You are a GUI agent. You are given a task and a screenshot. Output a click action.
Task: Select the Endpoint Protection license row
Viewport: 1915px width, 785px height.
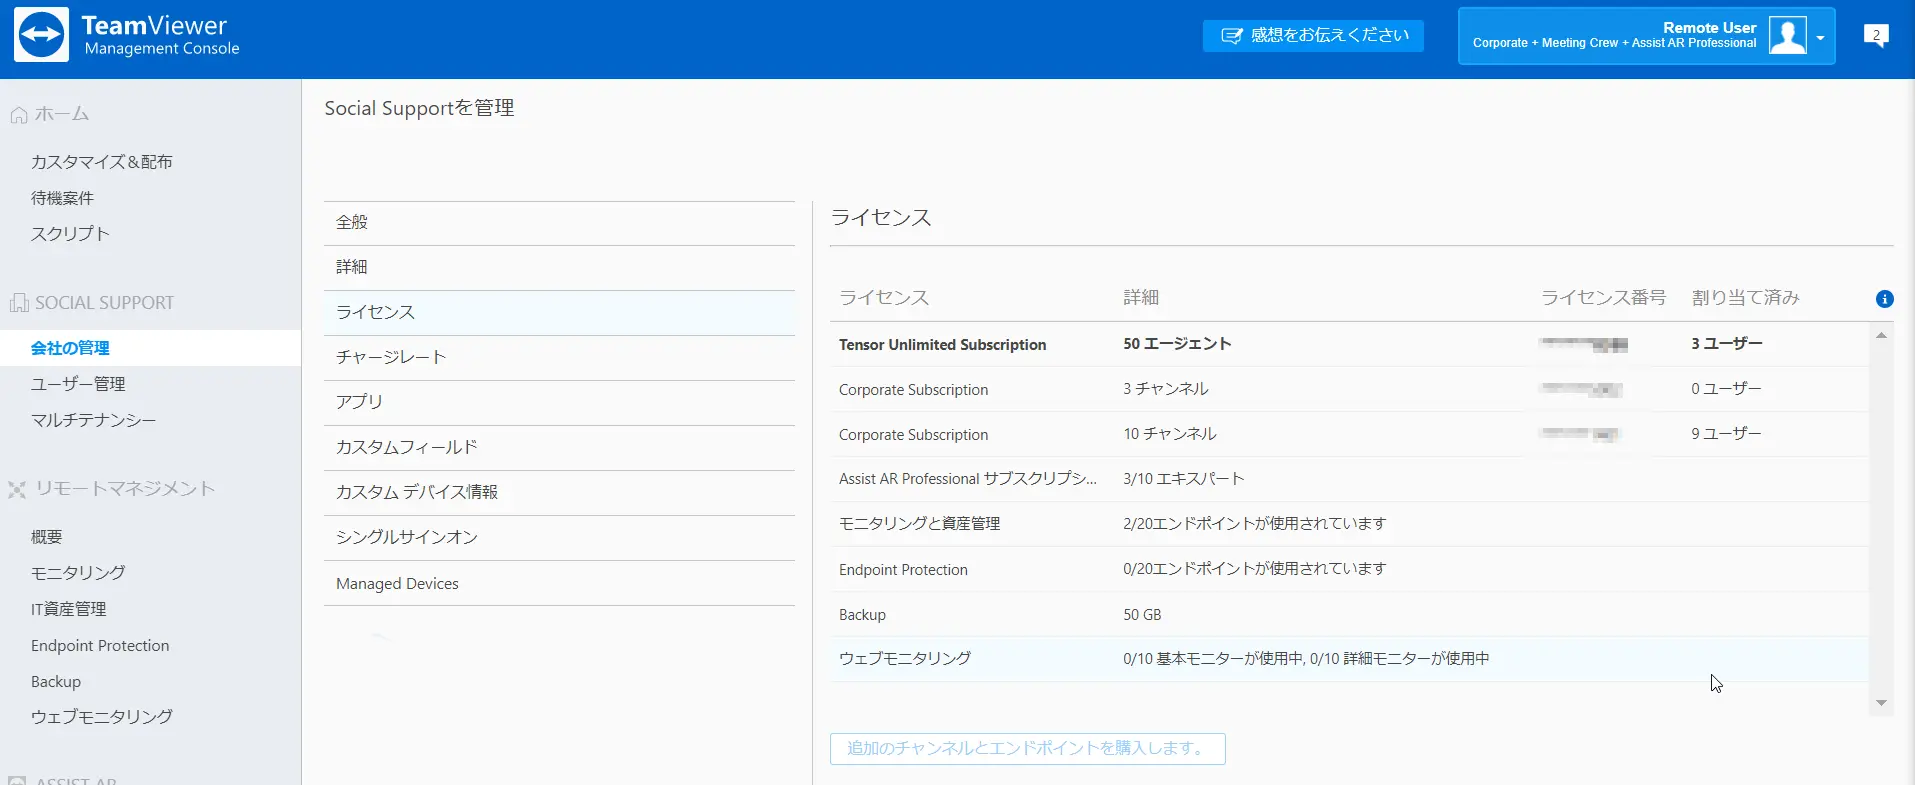[x=1349, y=569]
